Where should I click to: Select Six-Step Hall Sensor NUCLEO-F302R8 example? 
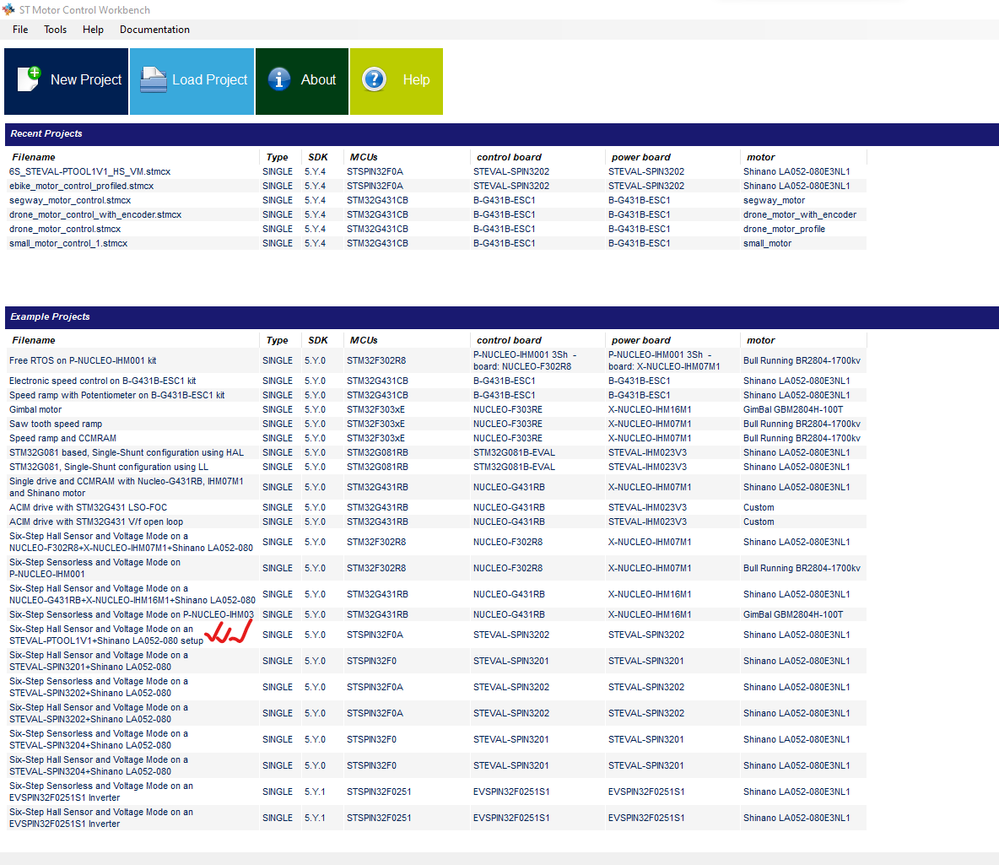point(131,542)
